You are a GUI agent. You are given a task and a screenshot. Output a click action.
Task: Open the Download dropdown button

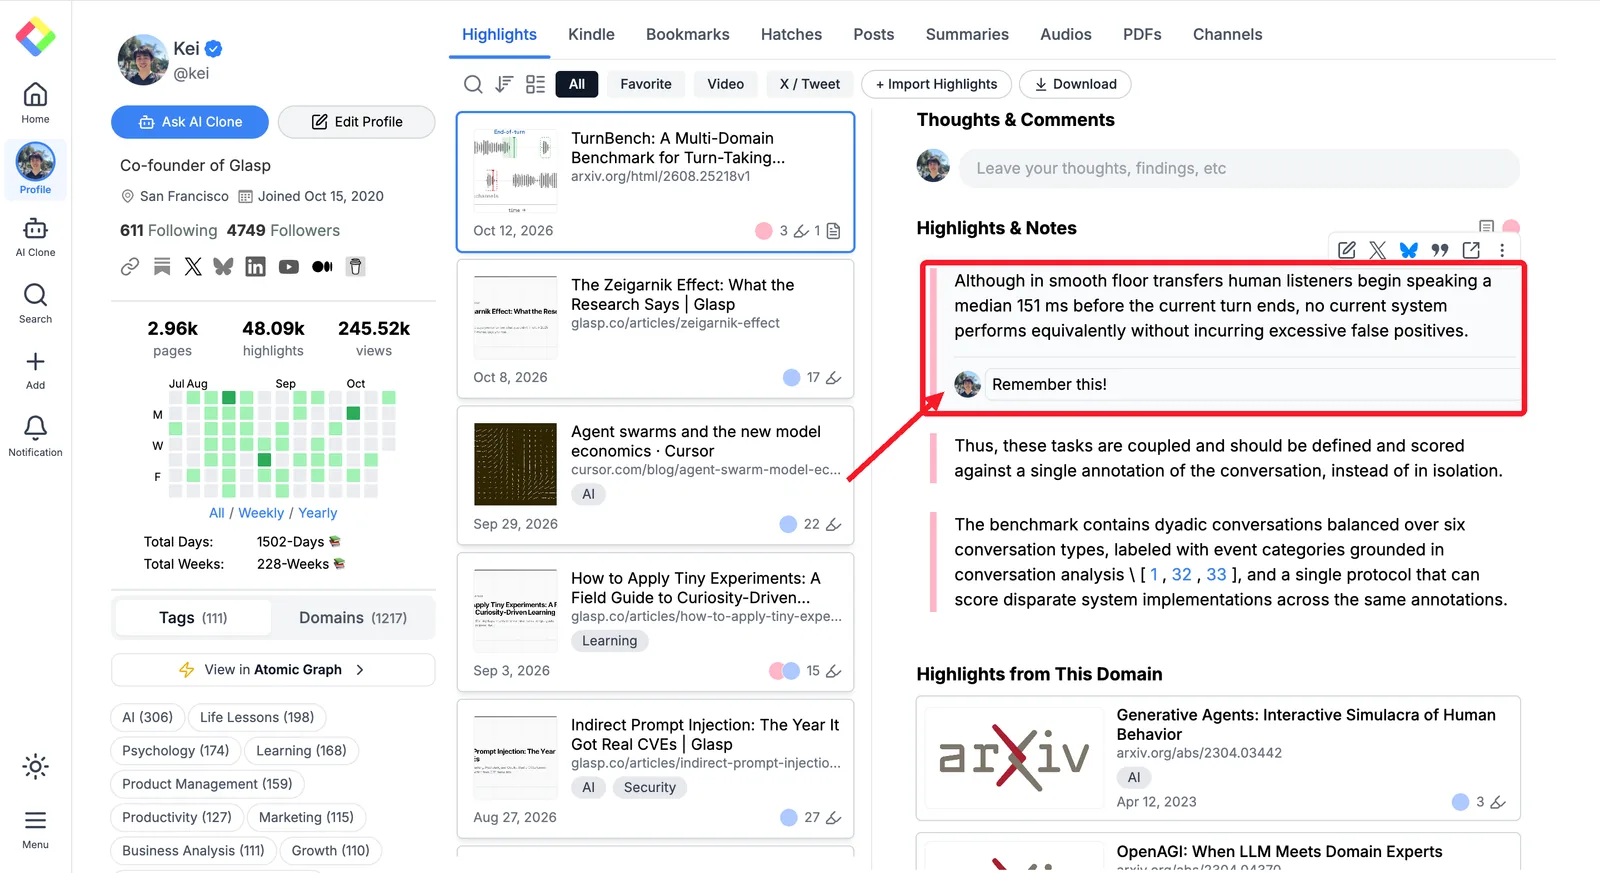tap(1075, 84)
